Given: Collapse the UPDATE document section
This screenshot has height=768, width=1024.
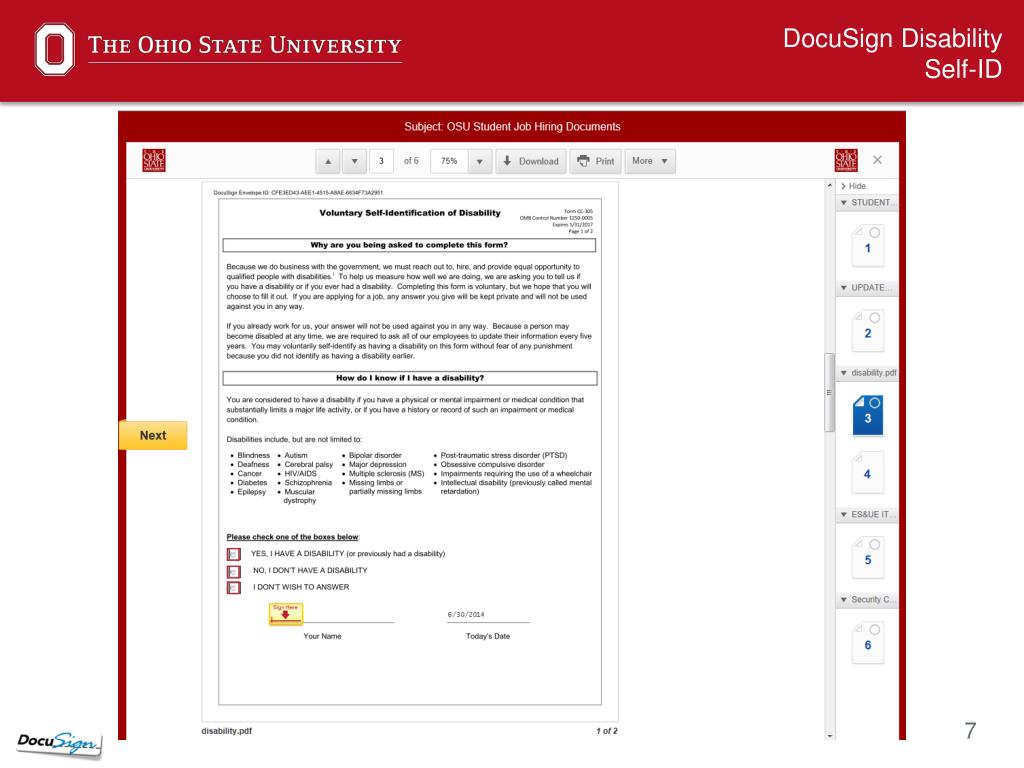Looking at the screenshot, I should [x=868, y=287].
